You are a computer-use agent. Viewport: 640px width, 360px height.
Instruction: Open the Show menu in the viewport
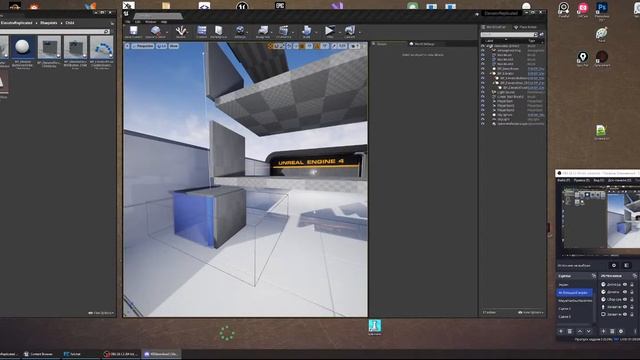[x=174, y=46]
